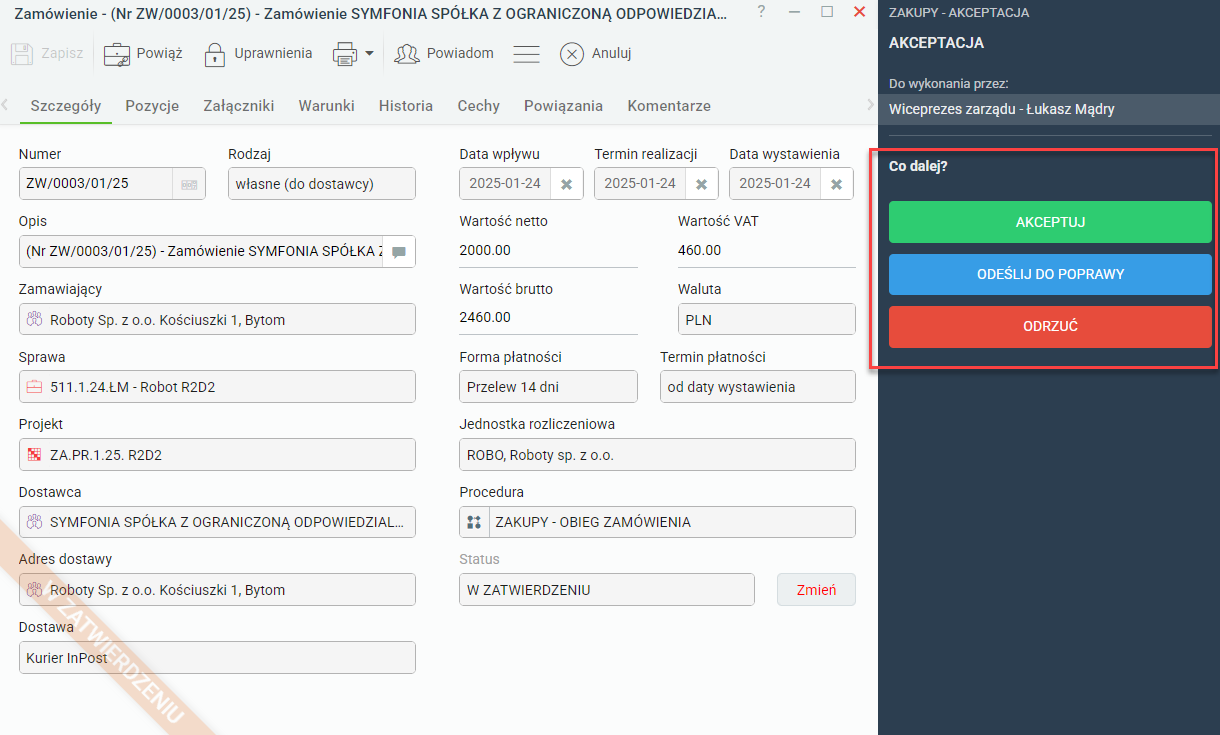Screen dimensions: 1220x735
Task: Open the Historia tab
Action: [406, 106]
